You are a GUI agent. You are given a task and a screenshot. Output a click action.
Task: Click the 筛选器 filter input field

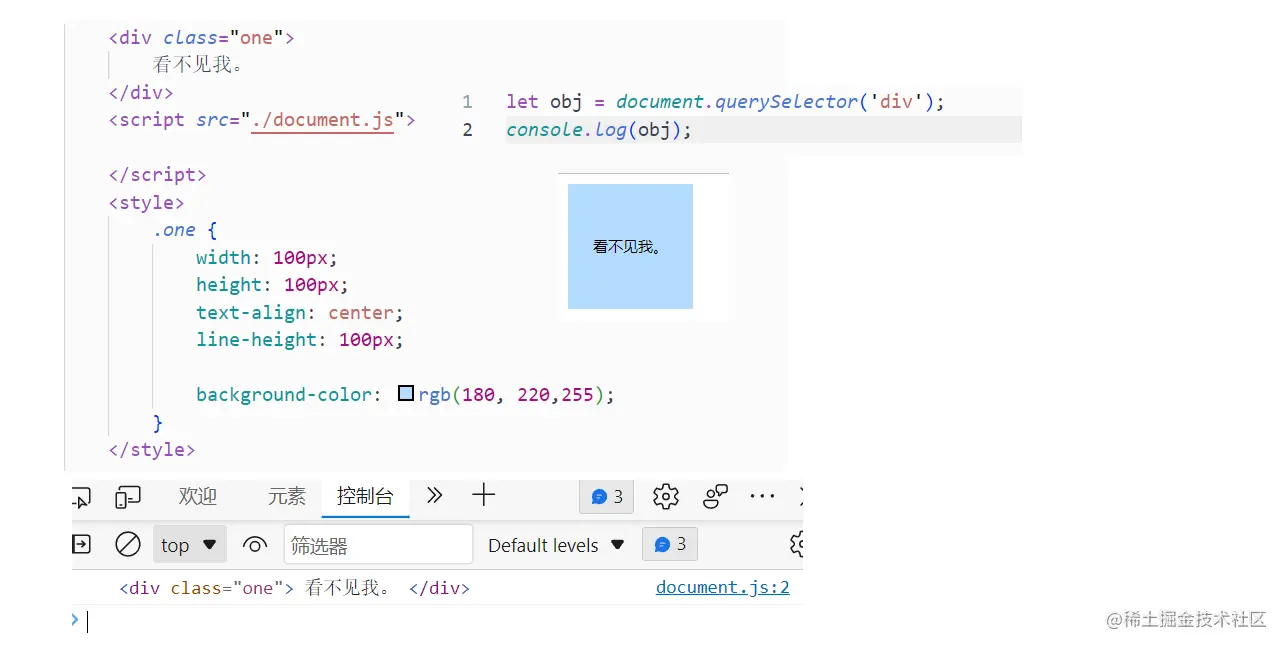378,545
